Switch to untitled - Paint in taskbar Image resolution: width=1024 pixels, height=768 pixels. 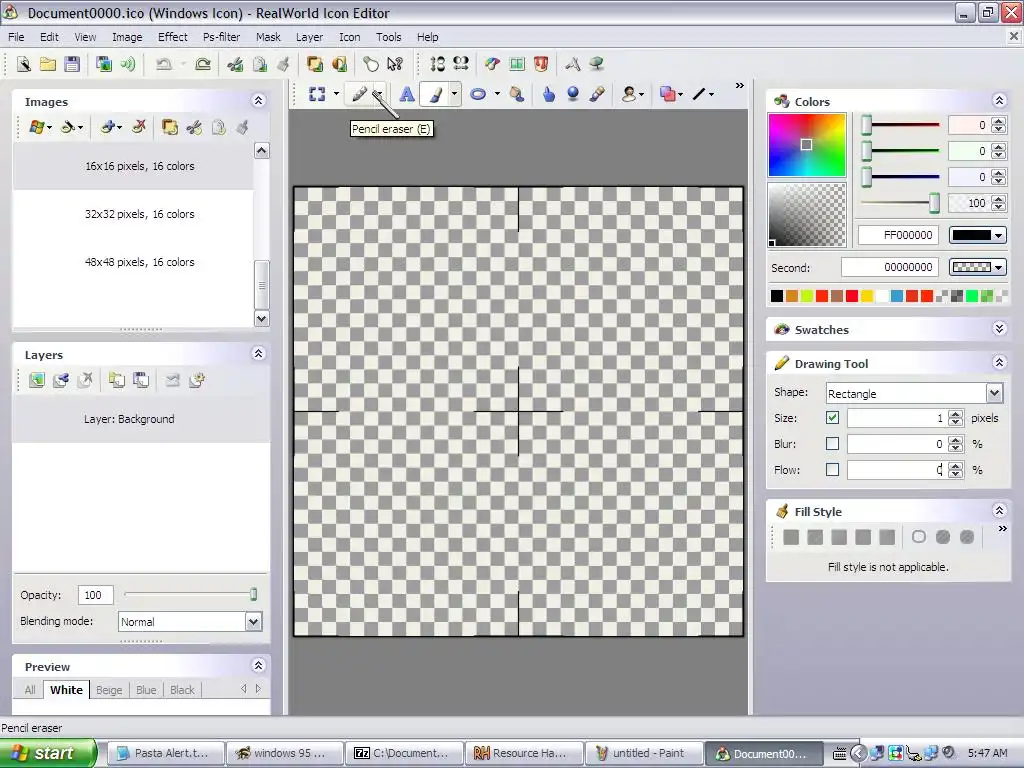[644, 753]
